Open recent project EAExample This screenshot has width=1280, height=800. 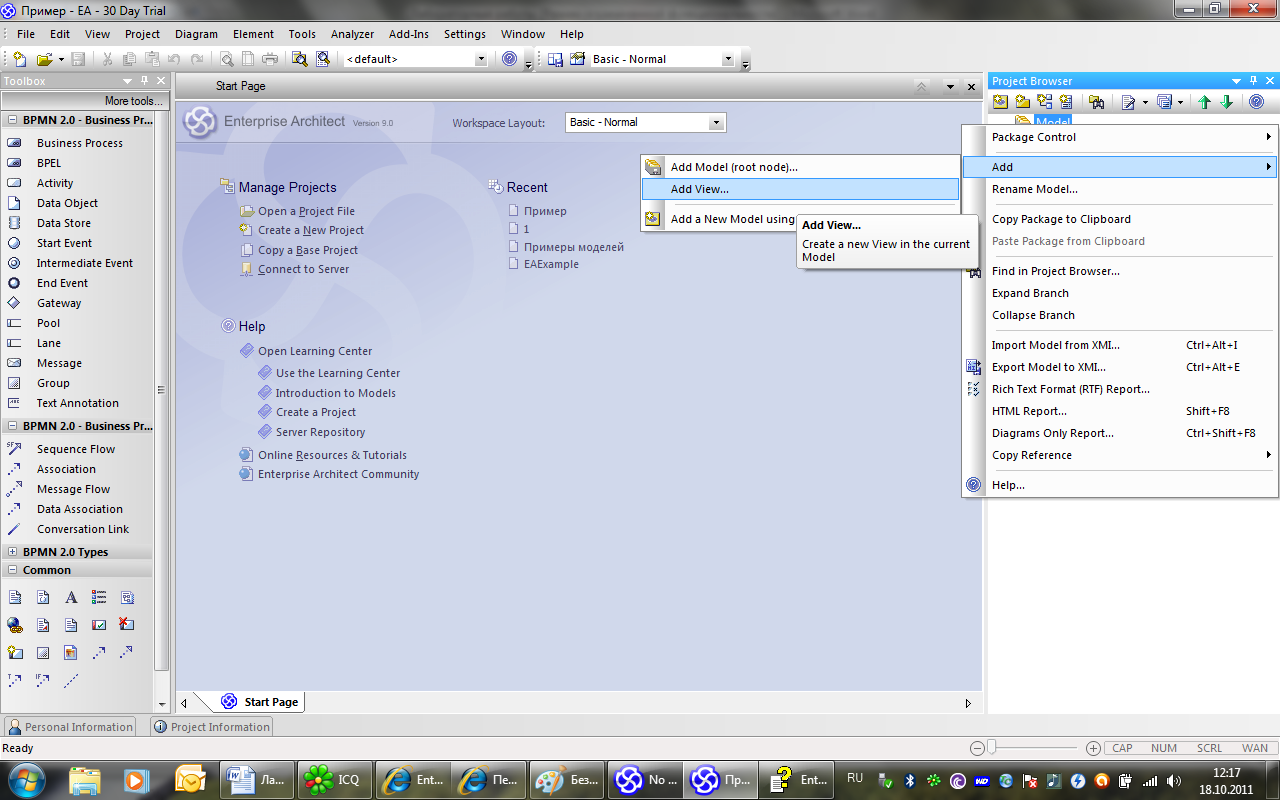551,264
